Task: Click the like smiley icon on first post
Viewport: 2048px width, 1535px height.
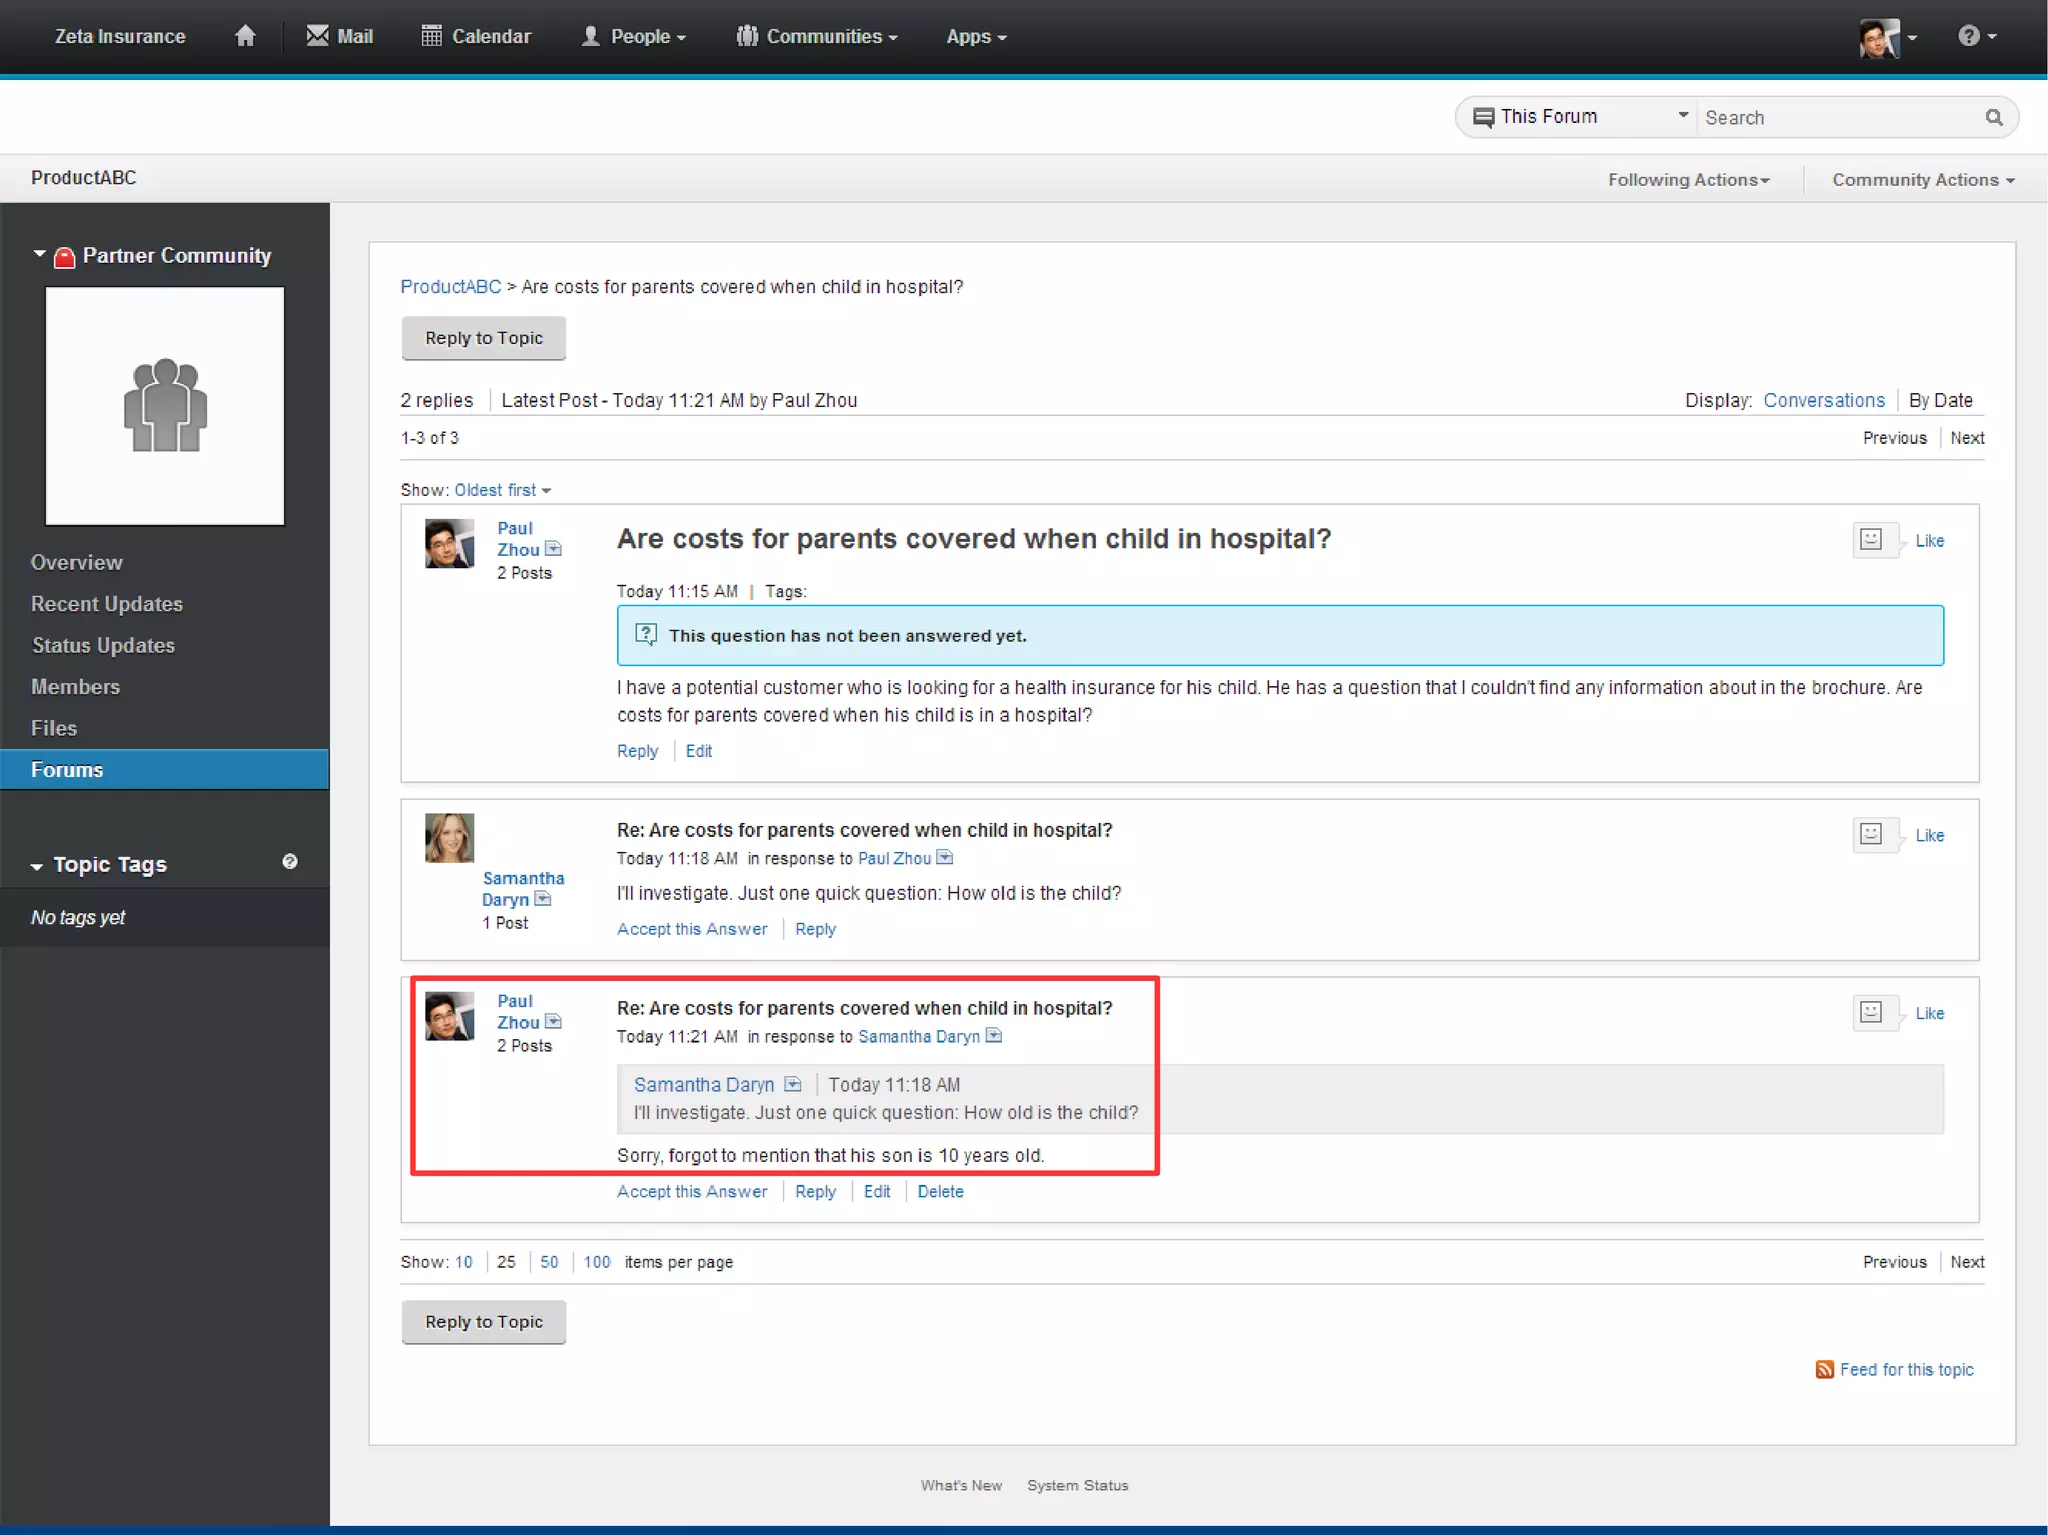Action: click(x=1871, y=540)
